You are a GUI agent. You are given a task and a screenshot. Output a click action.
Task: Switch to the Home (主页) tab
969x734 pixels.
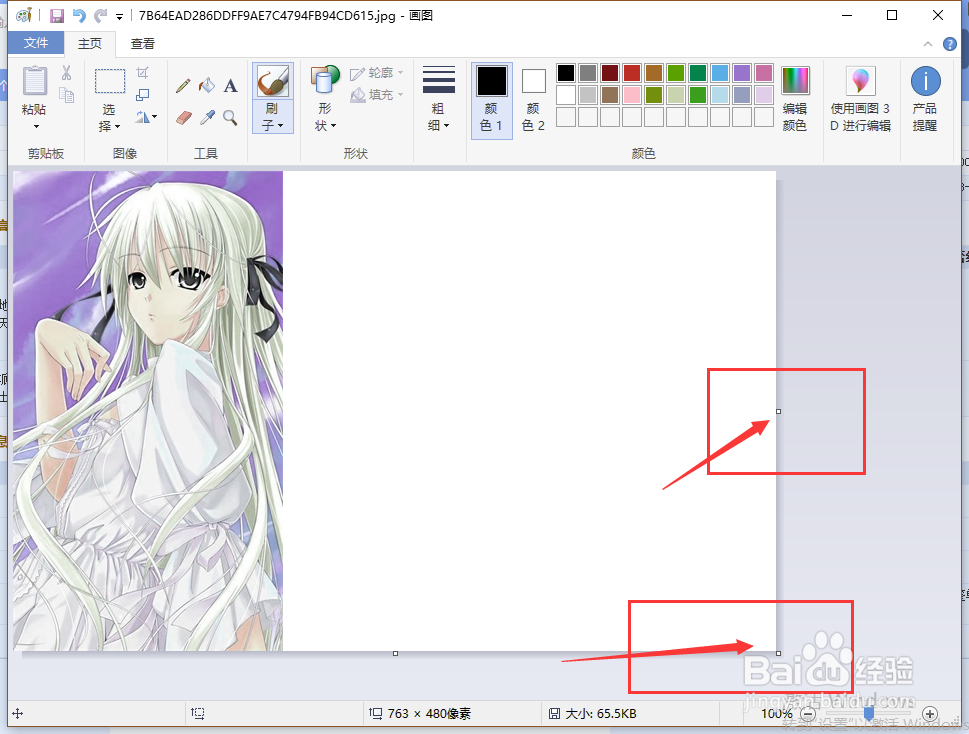90,43
